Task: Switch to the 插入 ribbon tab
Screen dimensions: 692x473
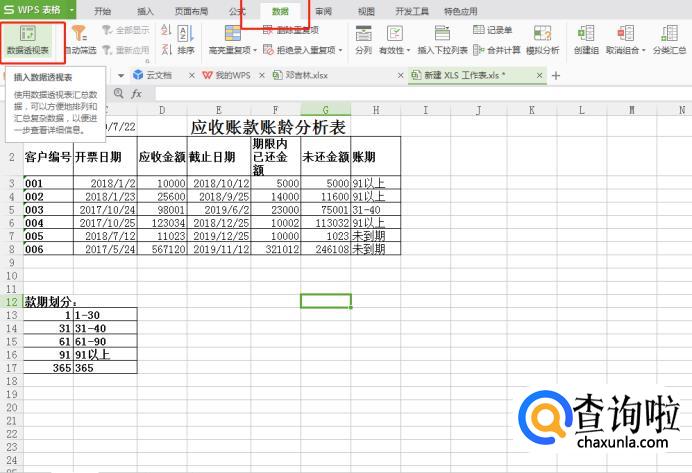Action: coord(145,11)
